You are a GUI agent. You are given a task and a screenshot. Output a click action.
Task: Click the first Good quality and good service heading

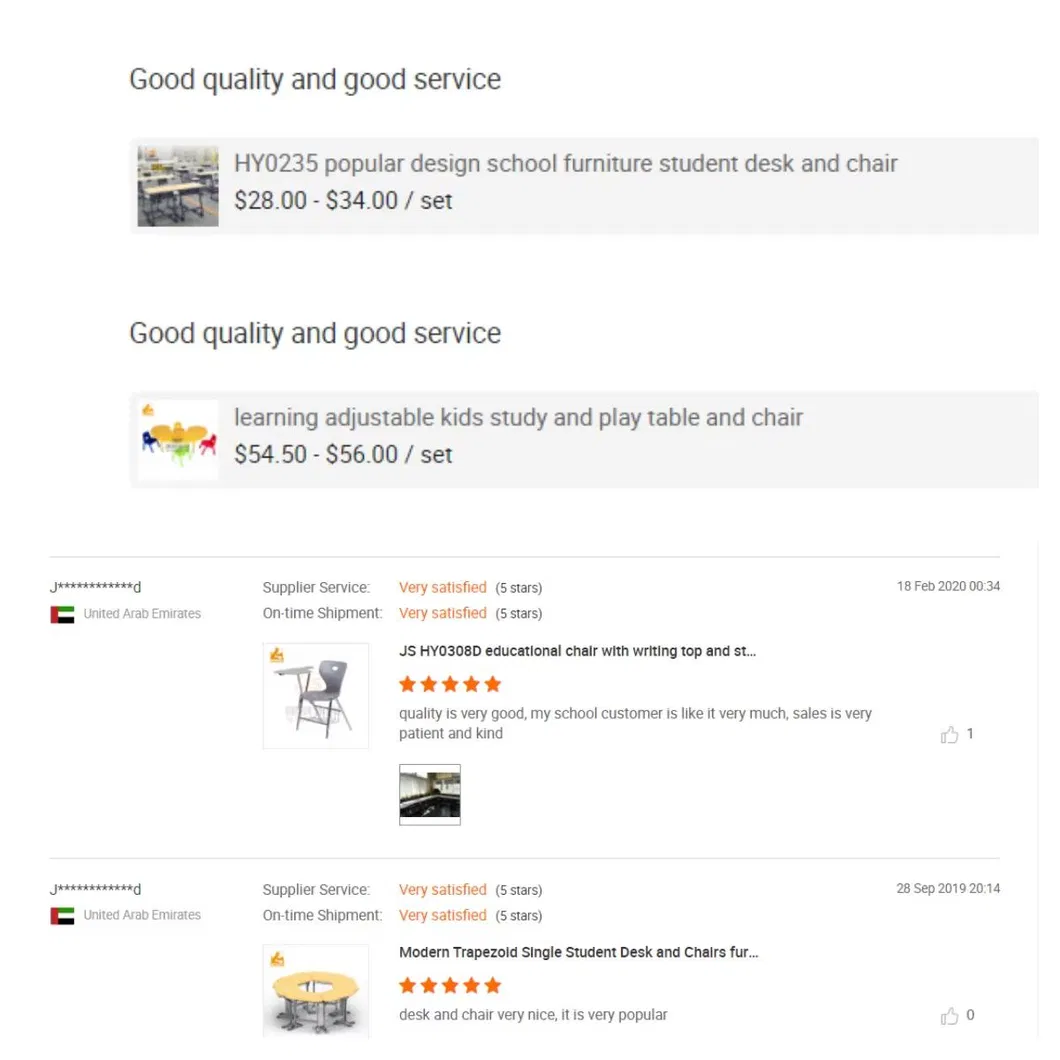(315, 80)
